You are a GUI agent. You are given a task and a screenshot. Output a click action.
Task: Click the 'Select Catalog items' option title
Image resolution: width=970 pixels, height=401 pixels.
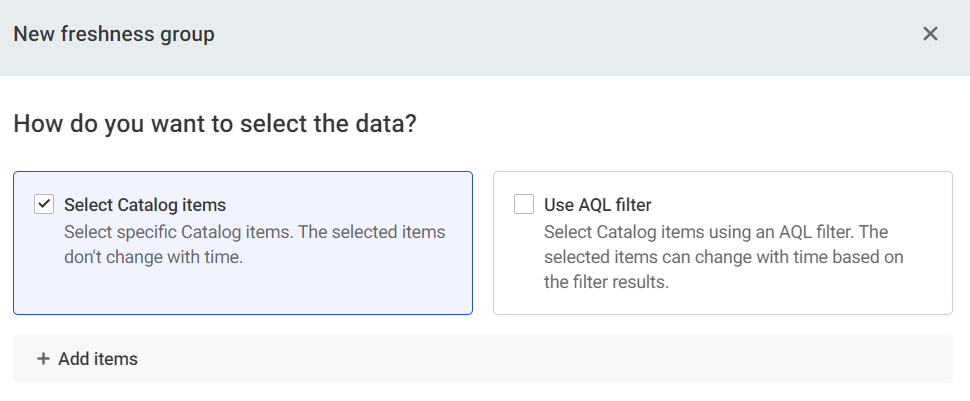point(145,205)
